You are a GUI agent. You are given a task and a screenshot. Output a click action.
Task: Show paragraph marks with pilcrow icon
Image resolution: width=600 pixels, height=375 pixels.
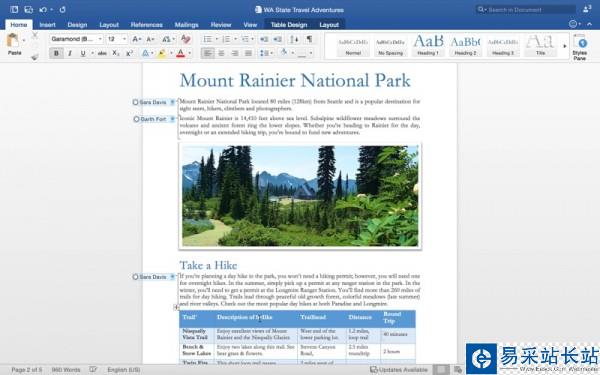[x=309, y=39]
